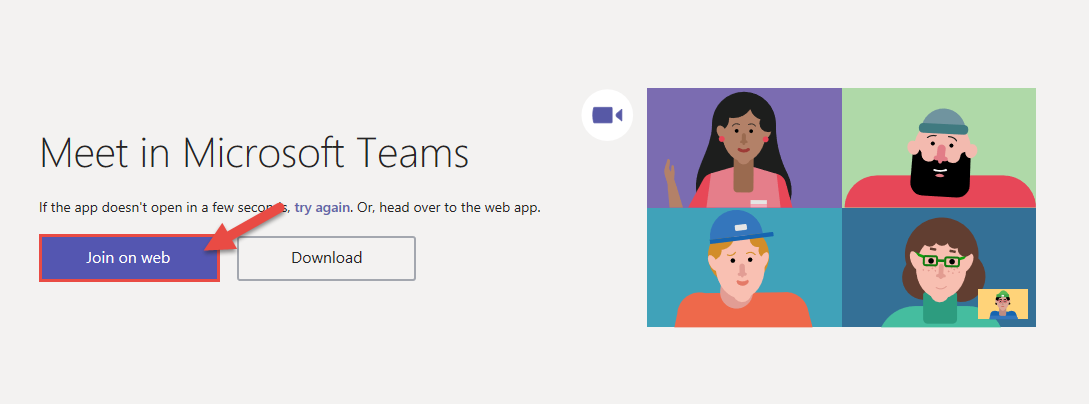Click the video camera icon
The width and height of the screenshot is (1089, 404).
pos(607,115)
